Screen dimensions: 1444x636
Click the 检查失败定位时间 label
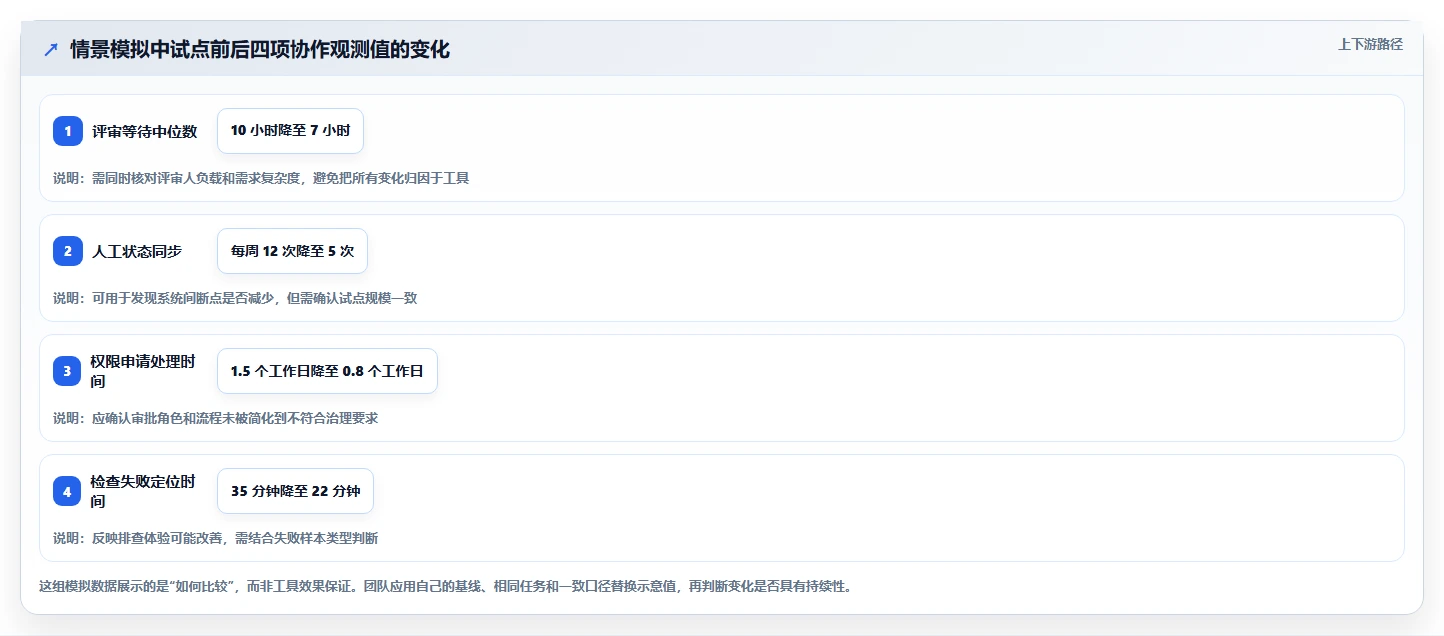(144, 491)
